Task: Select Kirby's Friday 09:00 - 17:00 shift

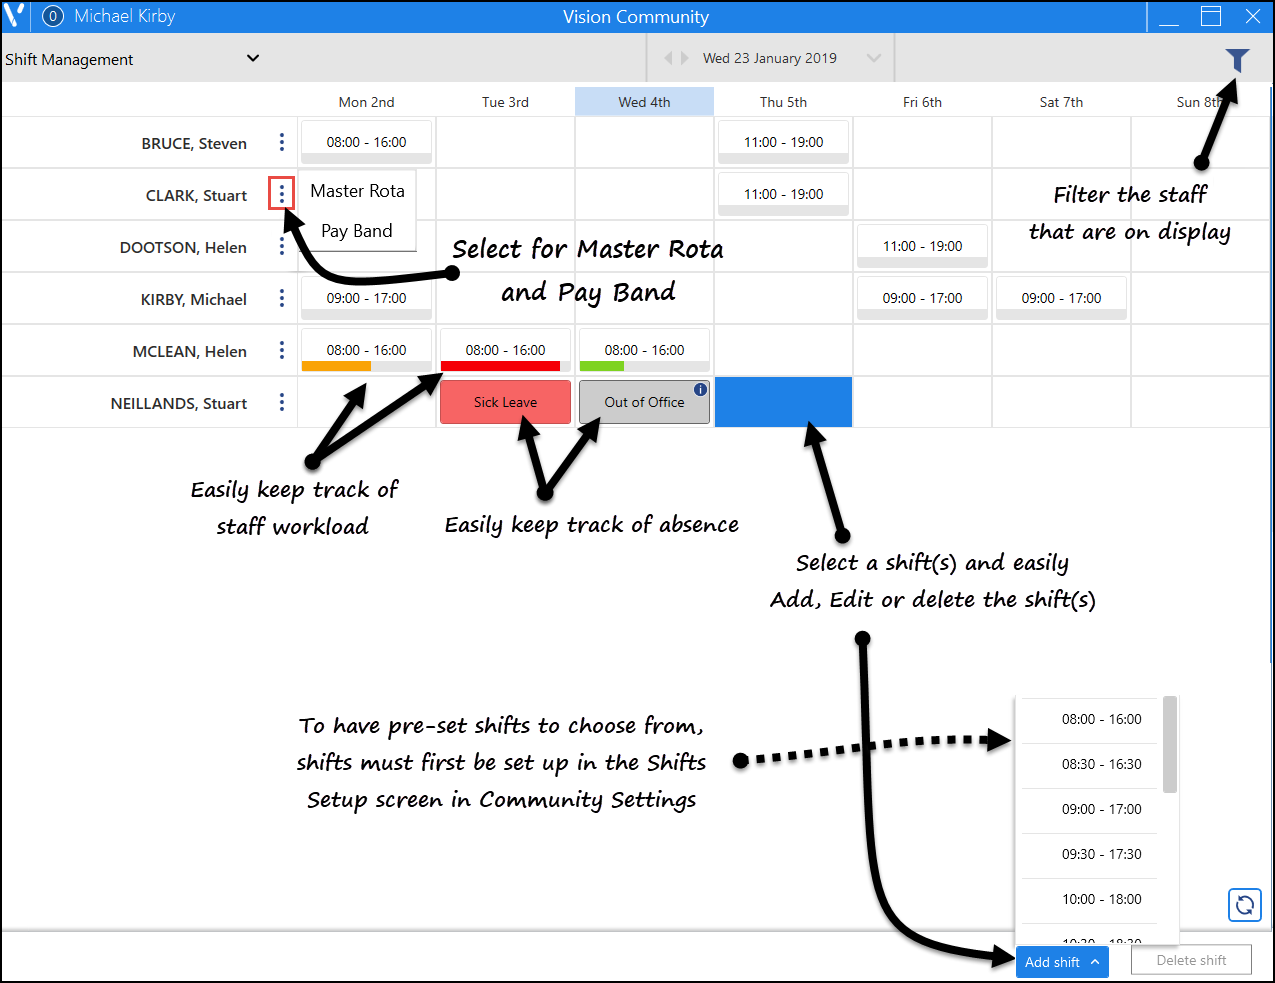Action: (922, 298)
